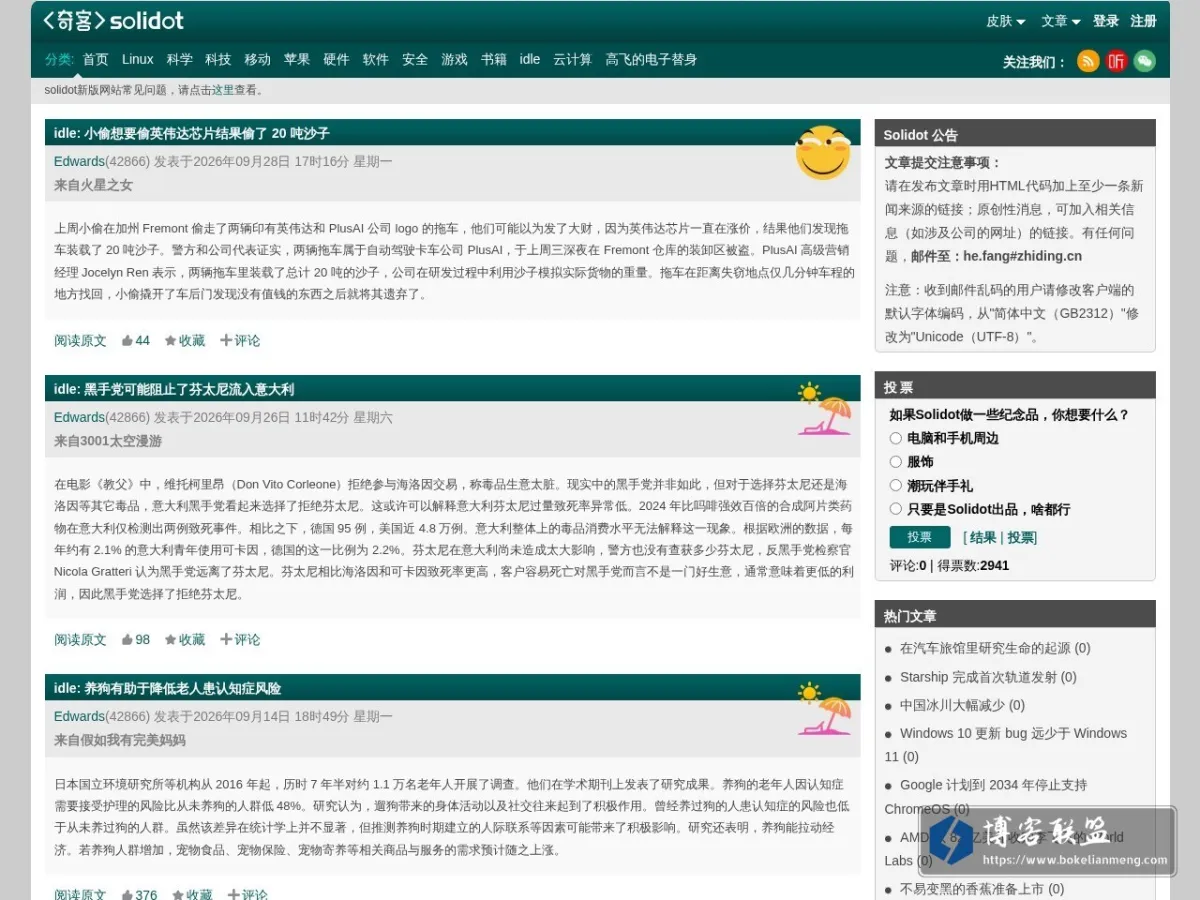Click the solidot logo in header
Image resolution: width=1200 pixels, height=900 pixels.
point(114,20)
